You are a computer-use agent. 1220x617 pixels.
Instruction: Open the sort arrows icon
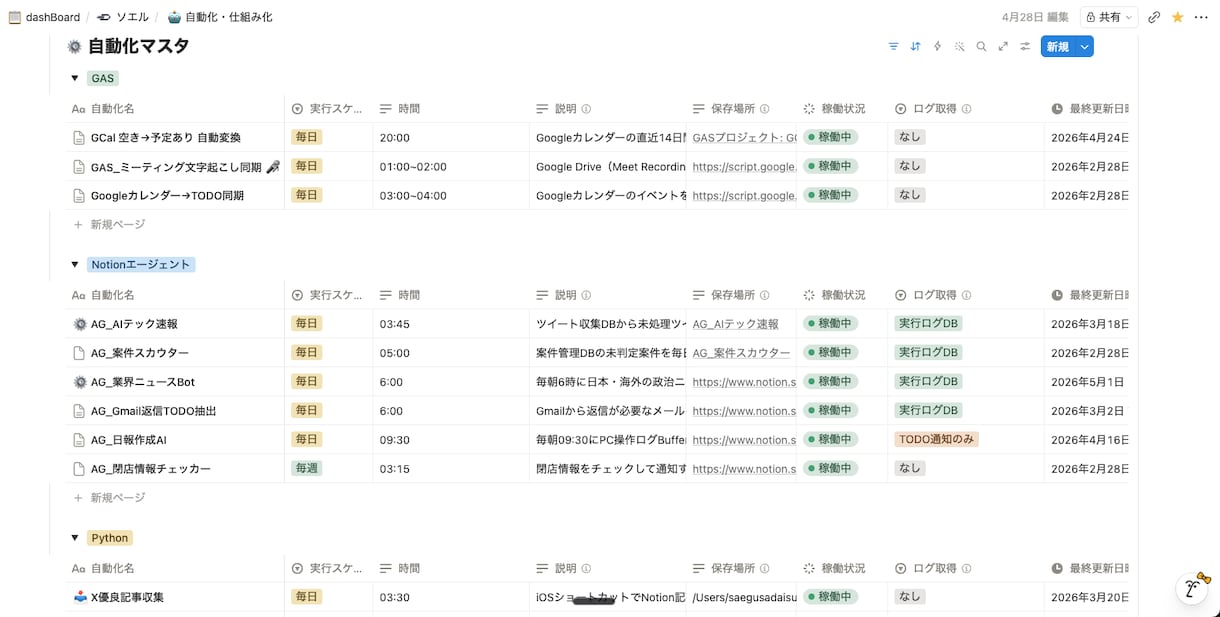915,46
